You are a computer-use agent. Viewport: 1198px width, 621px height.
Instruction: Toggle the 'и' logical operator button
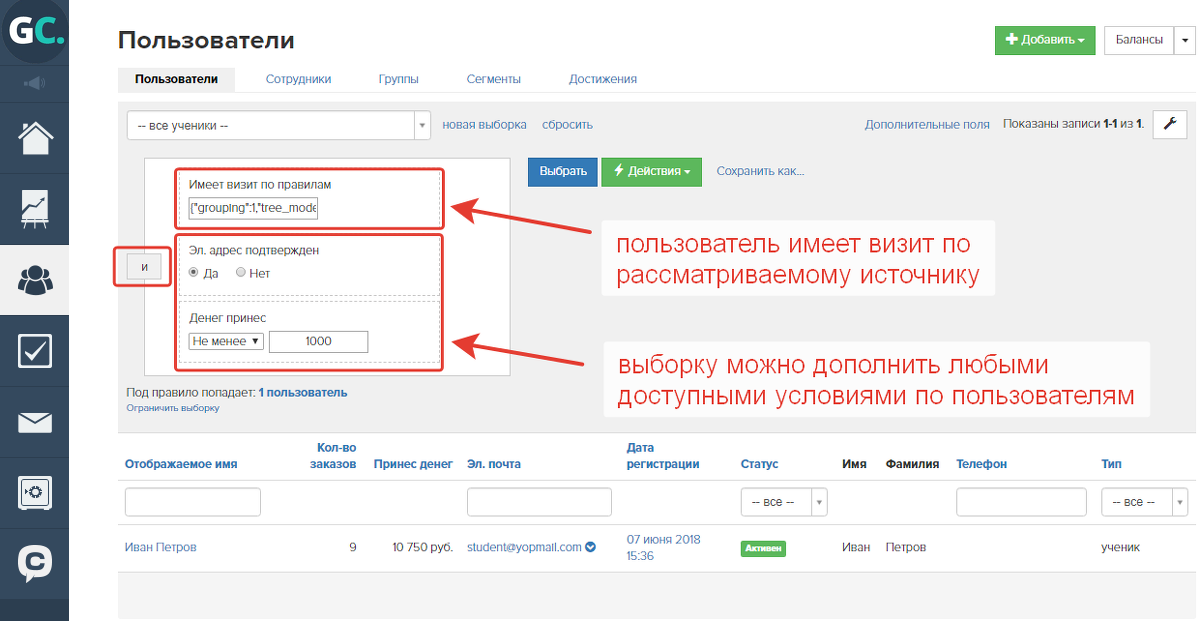(x=144, y=267)
